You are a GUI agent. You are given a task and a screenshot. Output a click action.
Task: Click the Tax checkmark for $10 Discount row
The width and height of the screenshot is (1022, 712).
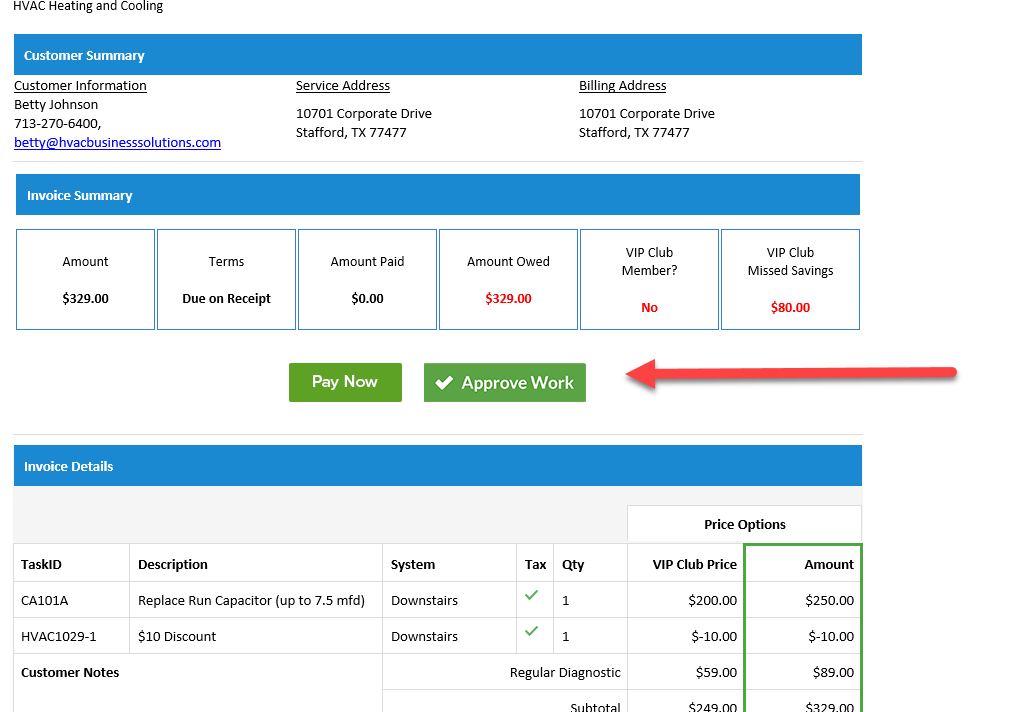[x=531, y=631]
